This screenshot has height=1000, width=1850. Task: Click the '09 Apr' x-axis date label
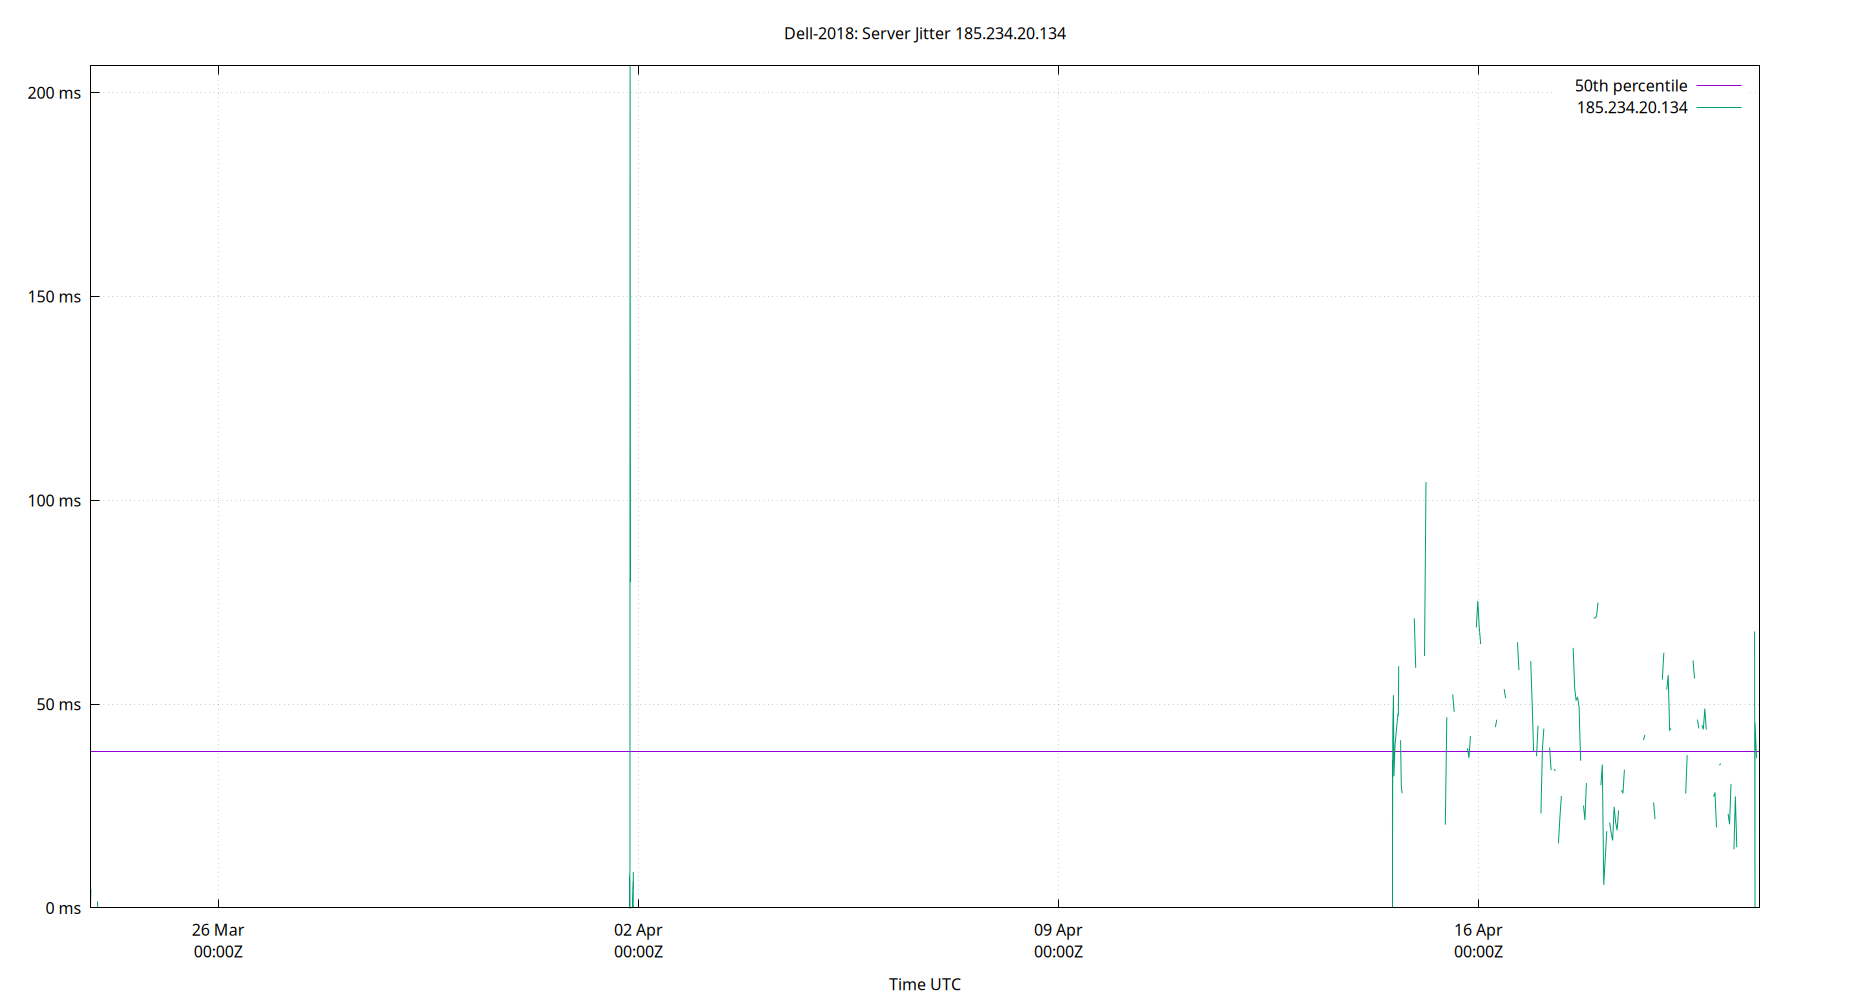pyautogui.click(x=1058, y=930)
